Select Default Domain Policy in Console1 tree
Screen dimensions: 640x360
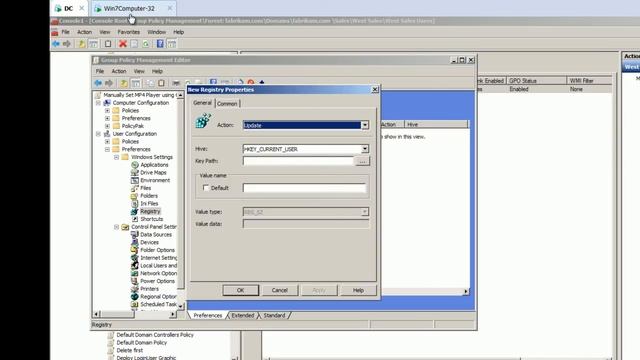142,342
